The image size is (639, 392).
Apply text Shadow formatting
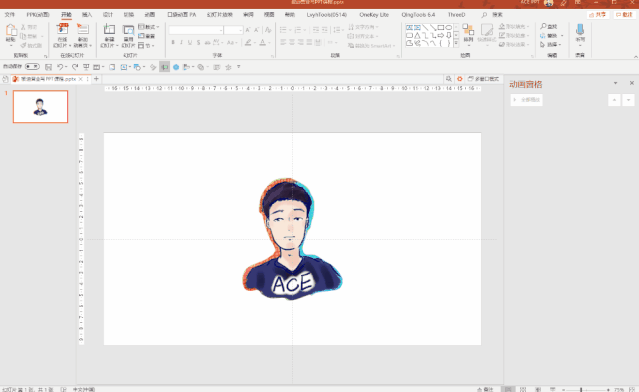[198, 42]
